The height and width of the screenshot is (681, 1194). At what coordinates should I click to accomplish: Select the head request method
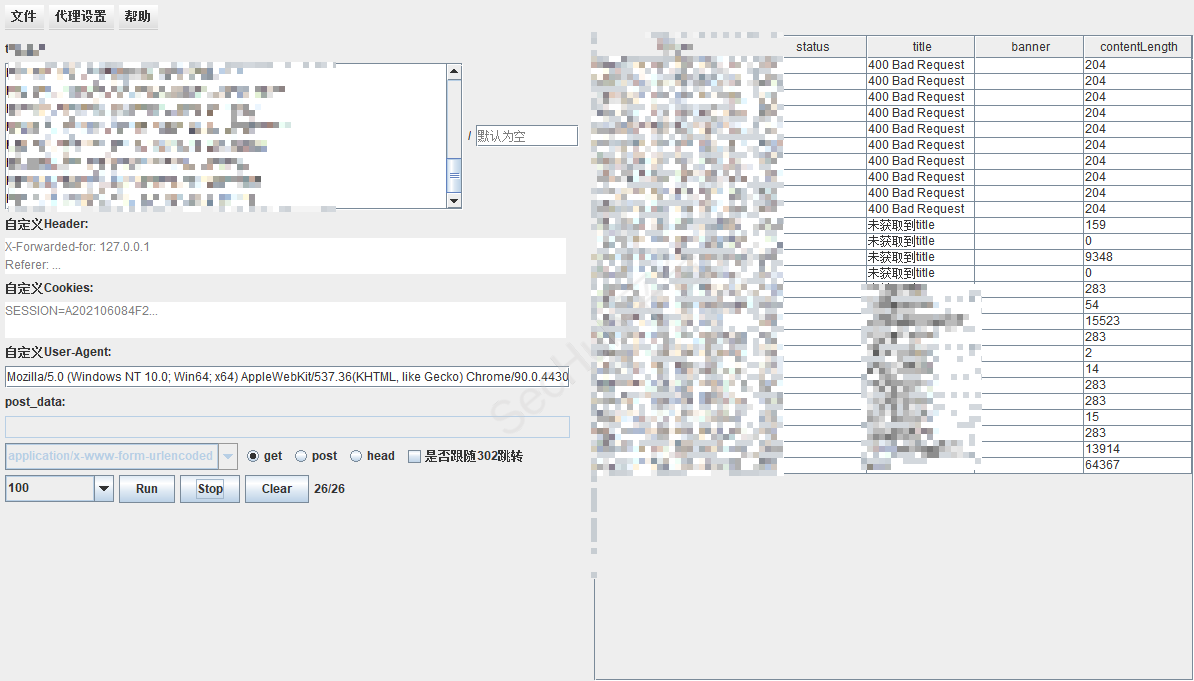(x=356, y=456)
